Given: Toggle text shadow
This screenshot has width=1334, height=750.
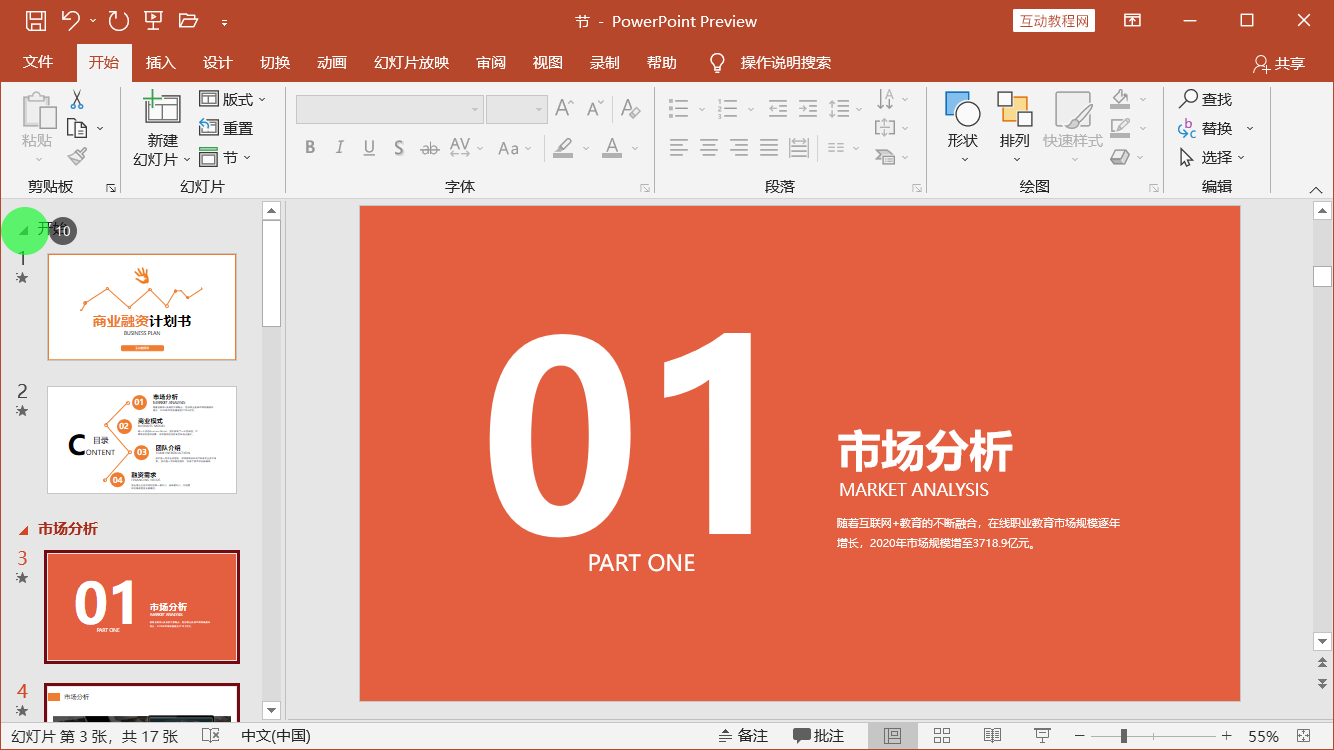Looking at the screenshot, I should (398, 148).
